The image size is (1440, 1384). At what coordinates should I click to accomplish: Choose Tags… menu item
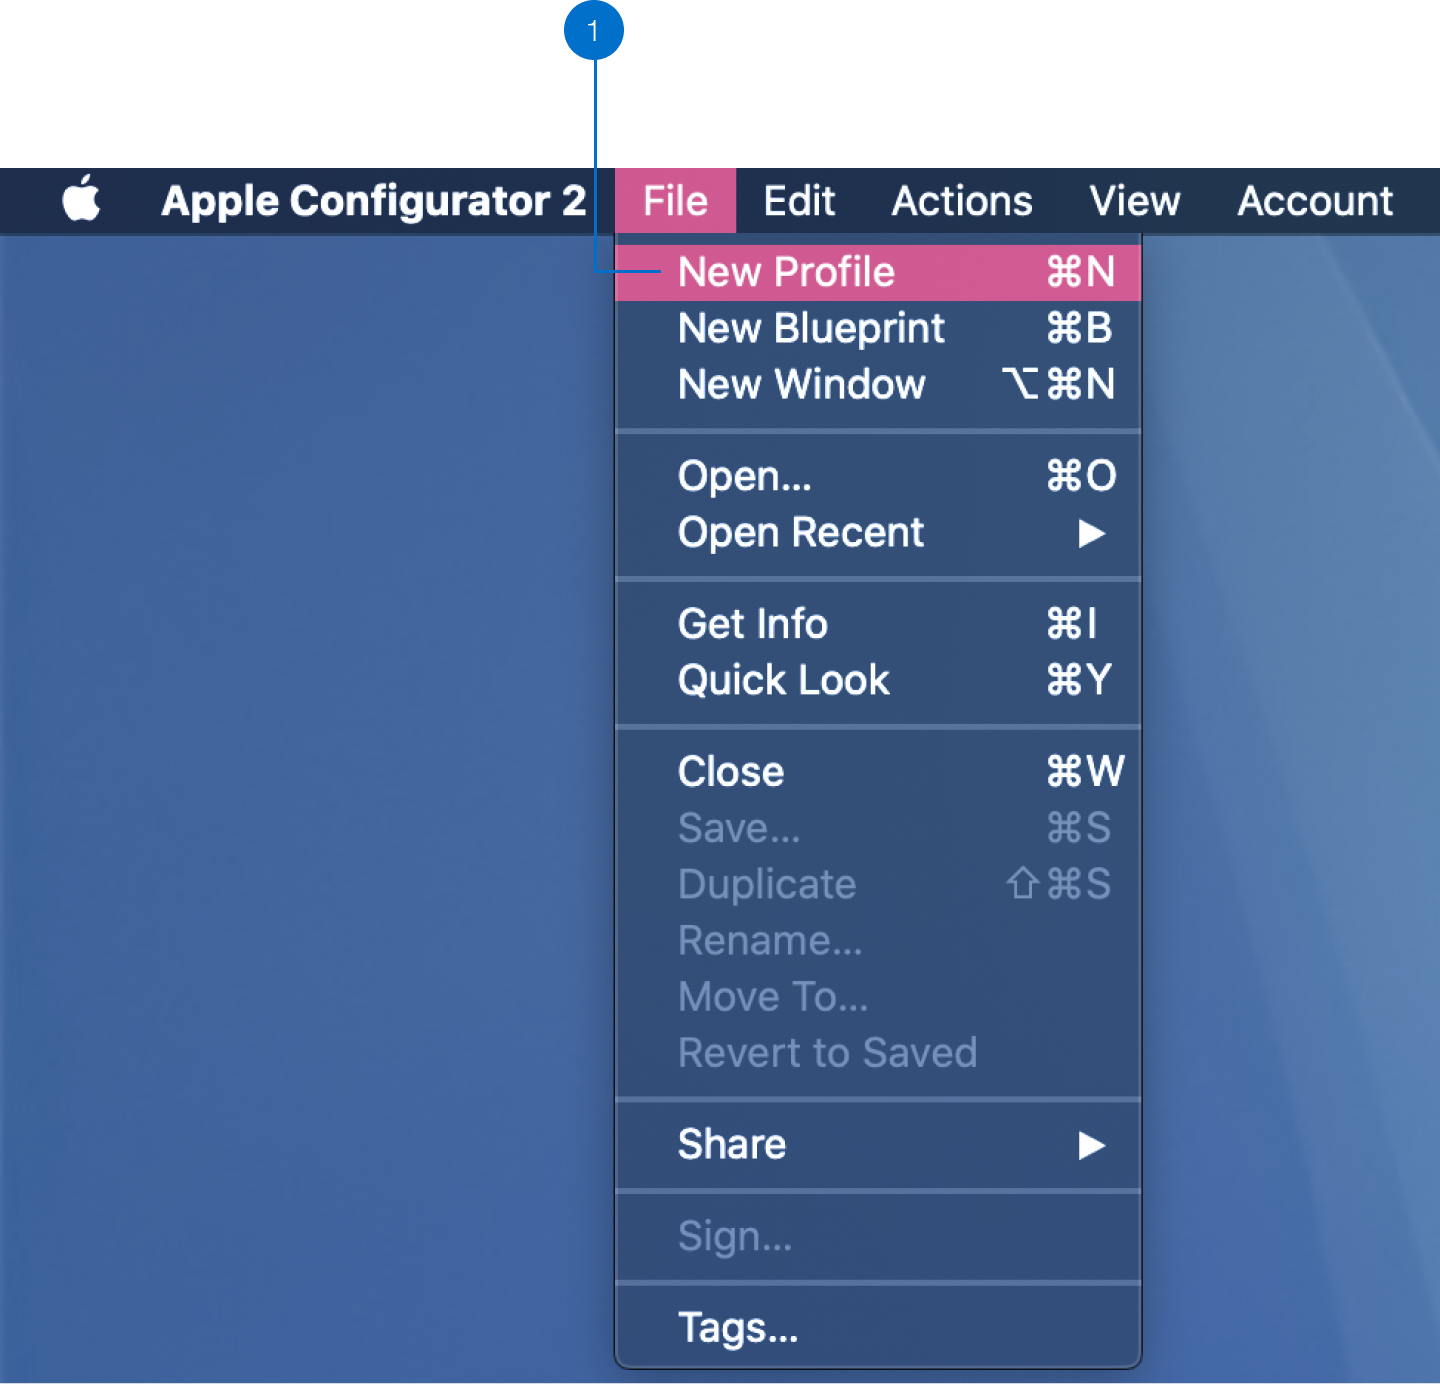click(x=878, y=1328)
